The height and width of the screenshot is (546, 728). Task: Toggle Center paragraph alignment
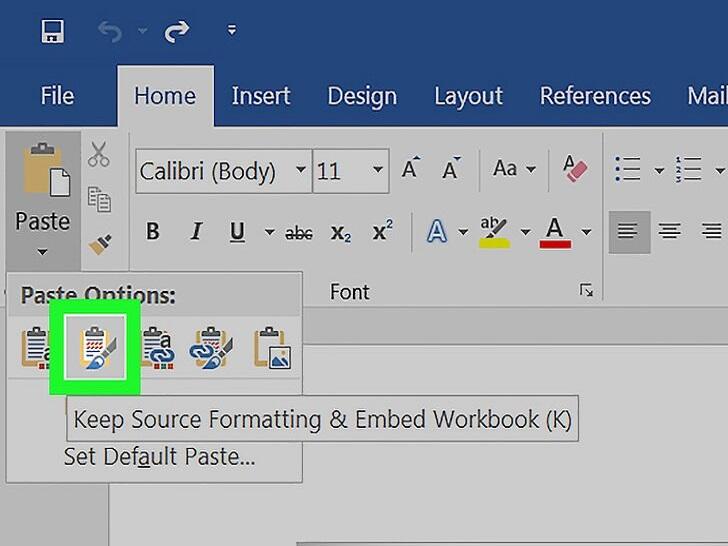coord(670,231)
